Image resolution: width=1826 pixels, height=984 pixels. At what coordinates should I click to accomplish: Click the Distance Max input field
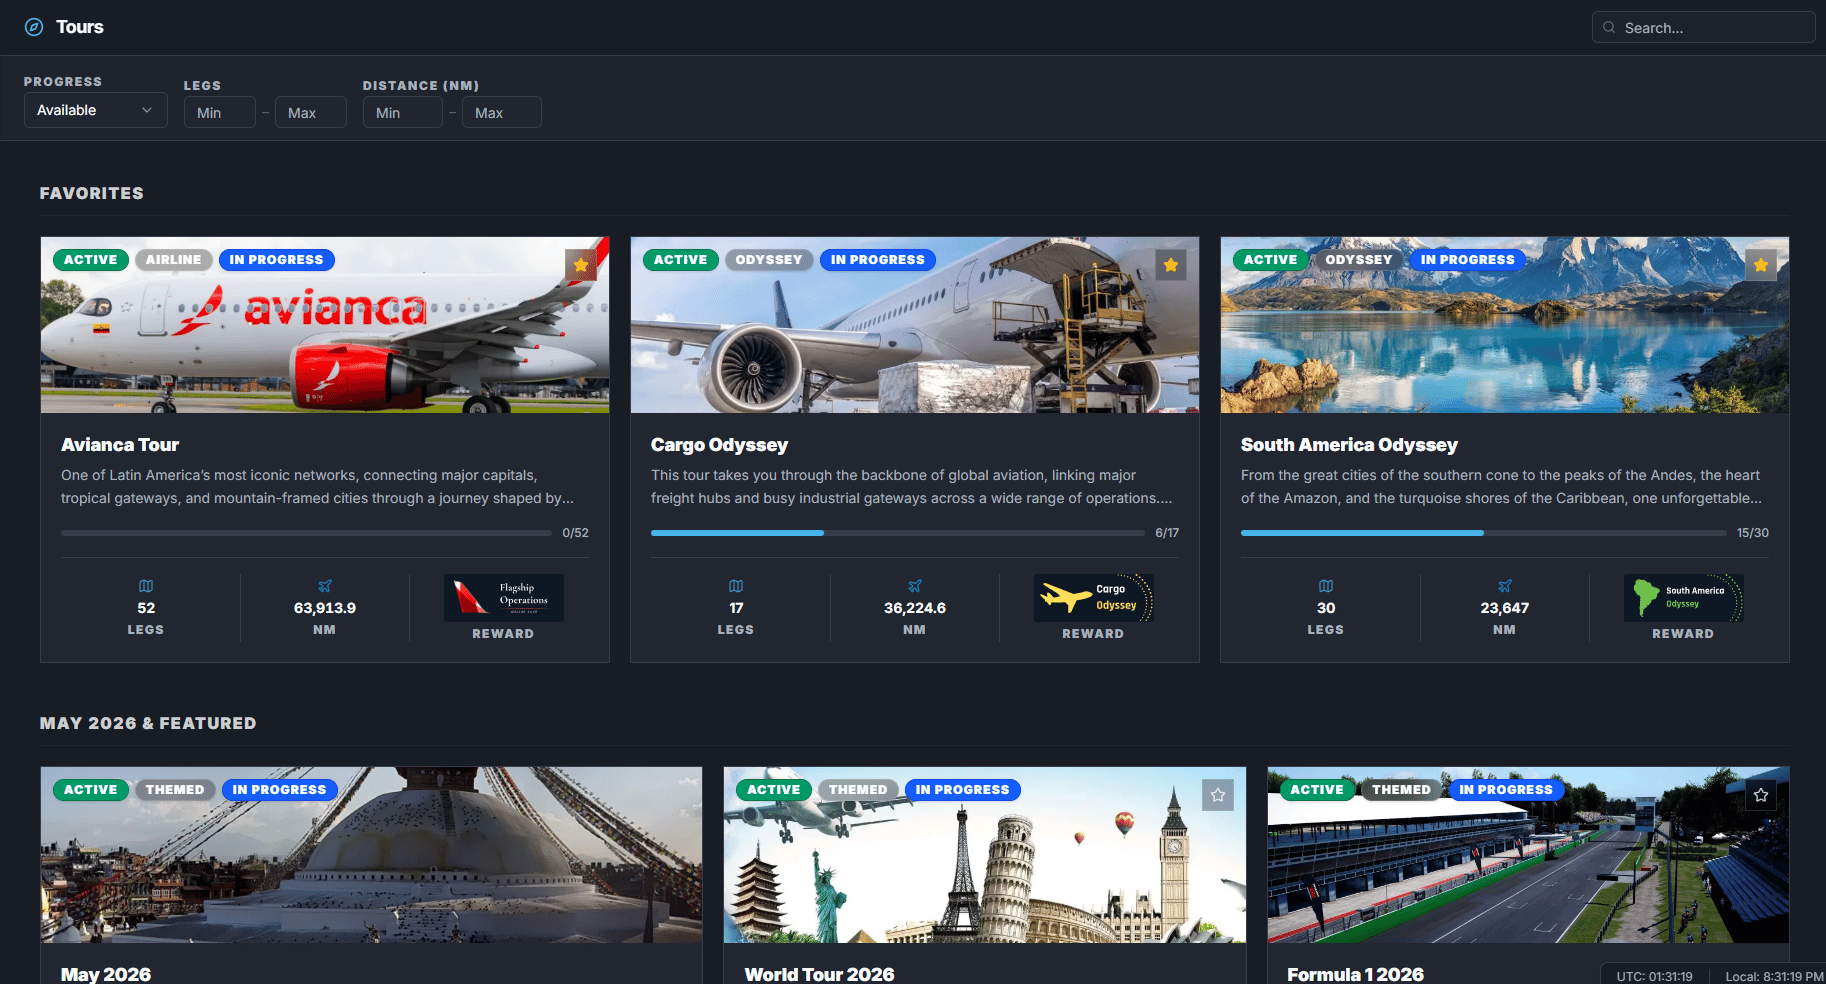(502, 112)
